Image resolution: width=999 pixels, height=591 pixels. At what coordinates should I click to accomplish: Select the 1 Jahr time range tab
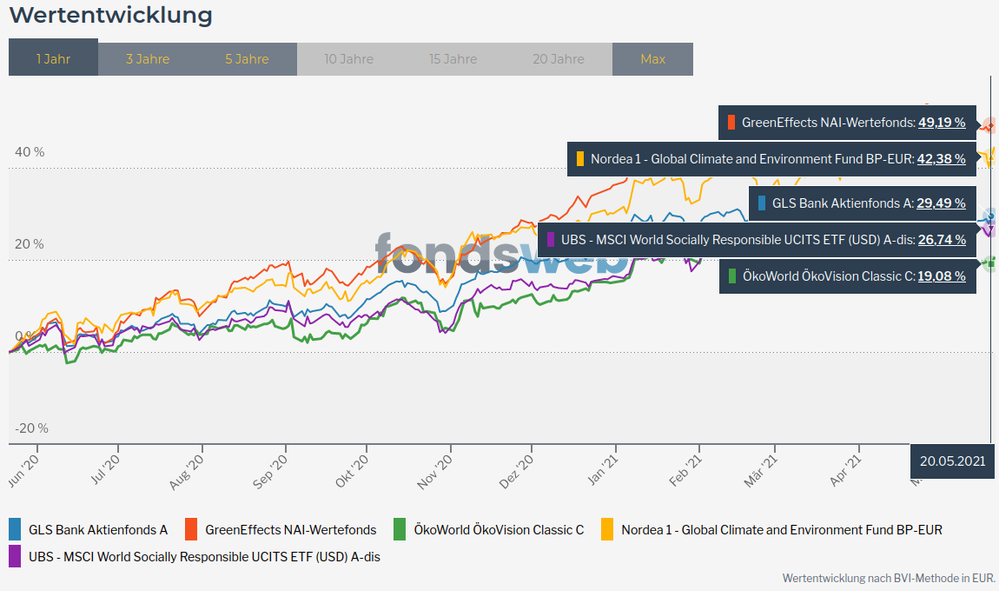53,59
